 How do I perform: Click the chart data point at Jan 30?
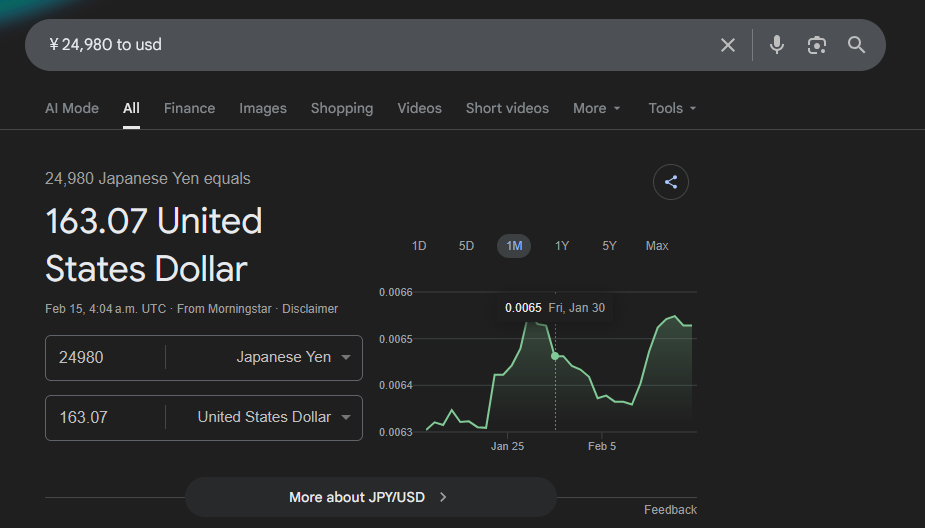(555, 356)
